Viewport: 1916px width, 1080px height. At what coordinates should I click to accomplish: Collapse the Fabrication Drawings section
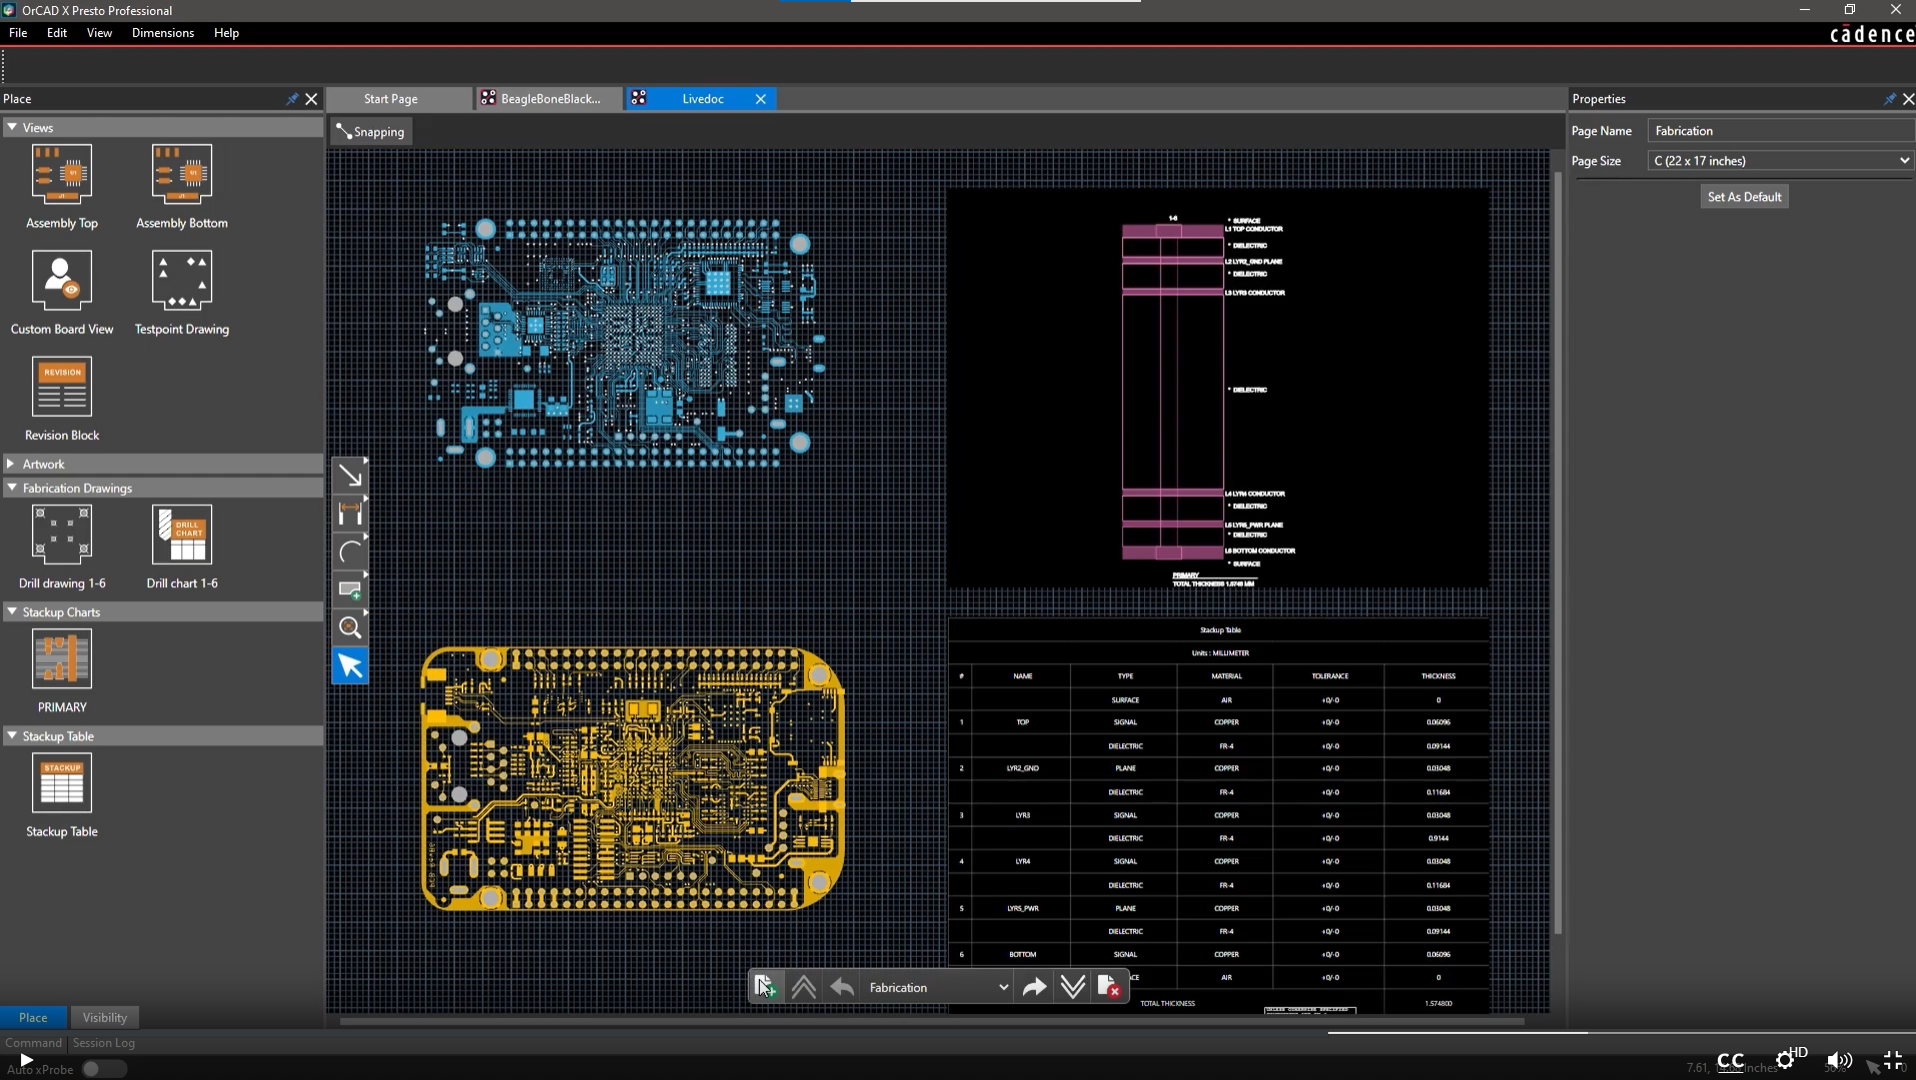tap(12, 488)
